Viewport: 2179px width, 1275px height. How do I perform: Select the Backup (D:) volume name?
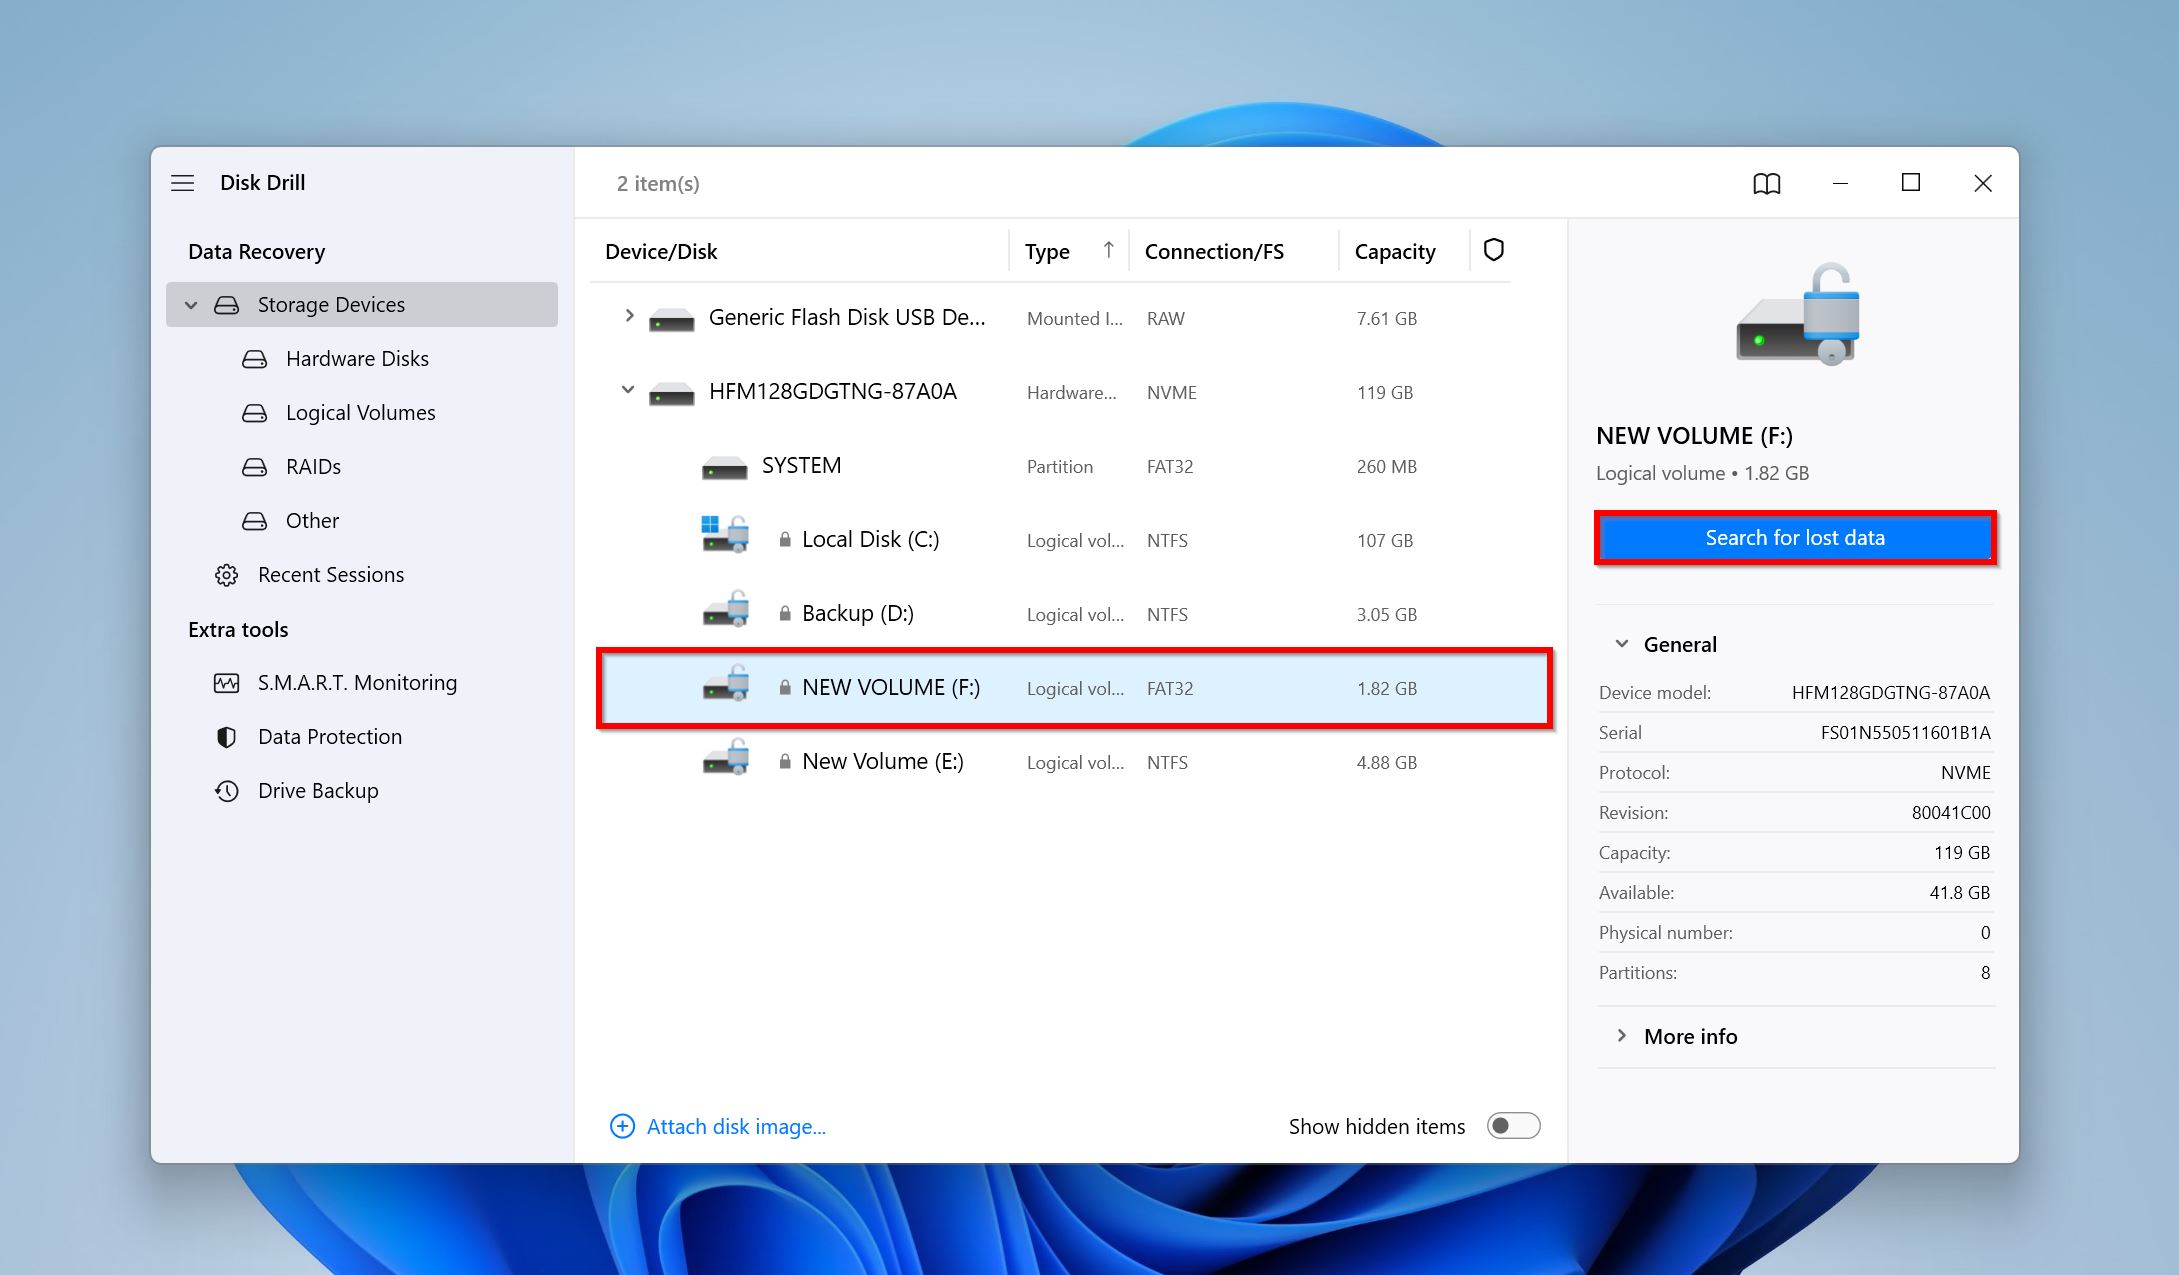(858, 614)
